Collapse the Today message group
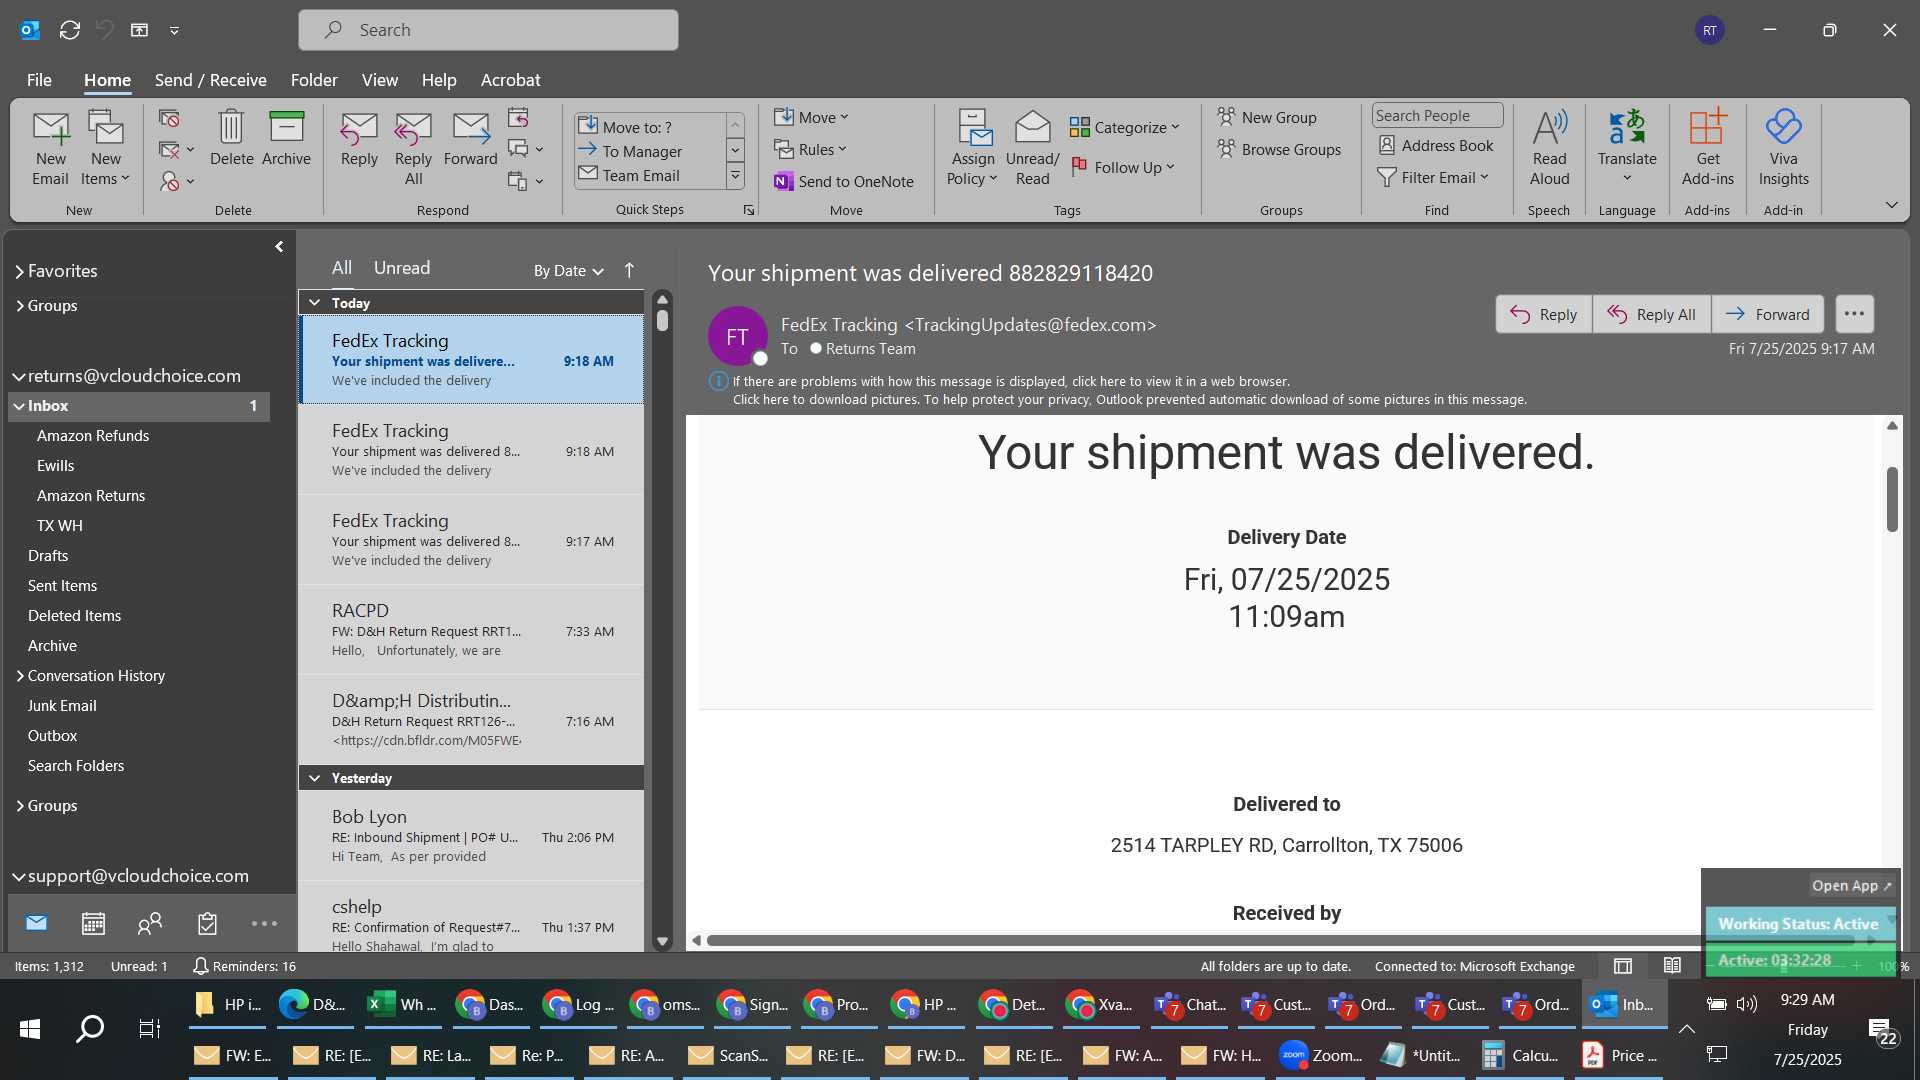 click(x=315, y=302)
